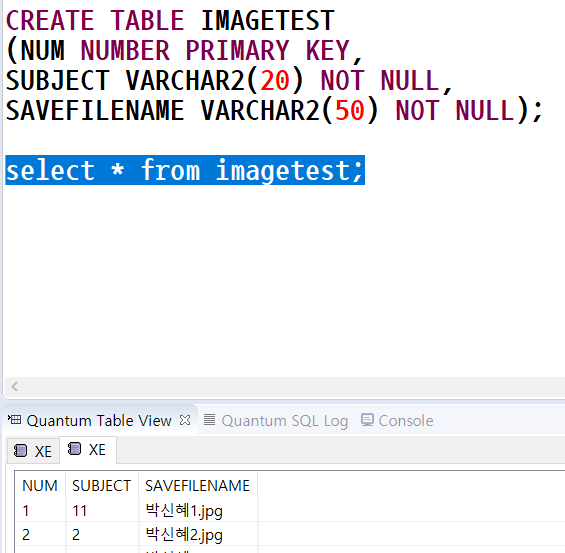Screen dimensions: 565x553
Task: Select the NUM cell with value 1
Action: click(x=41, y=510)
